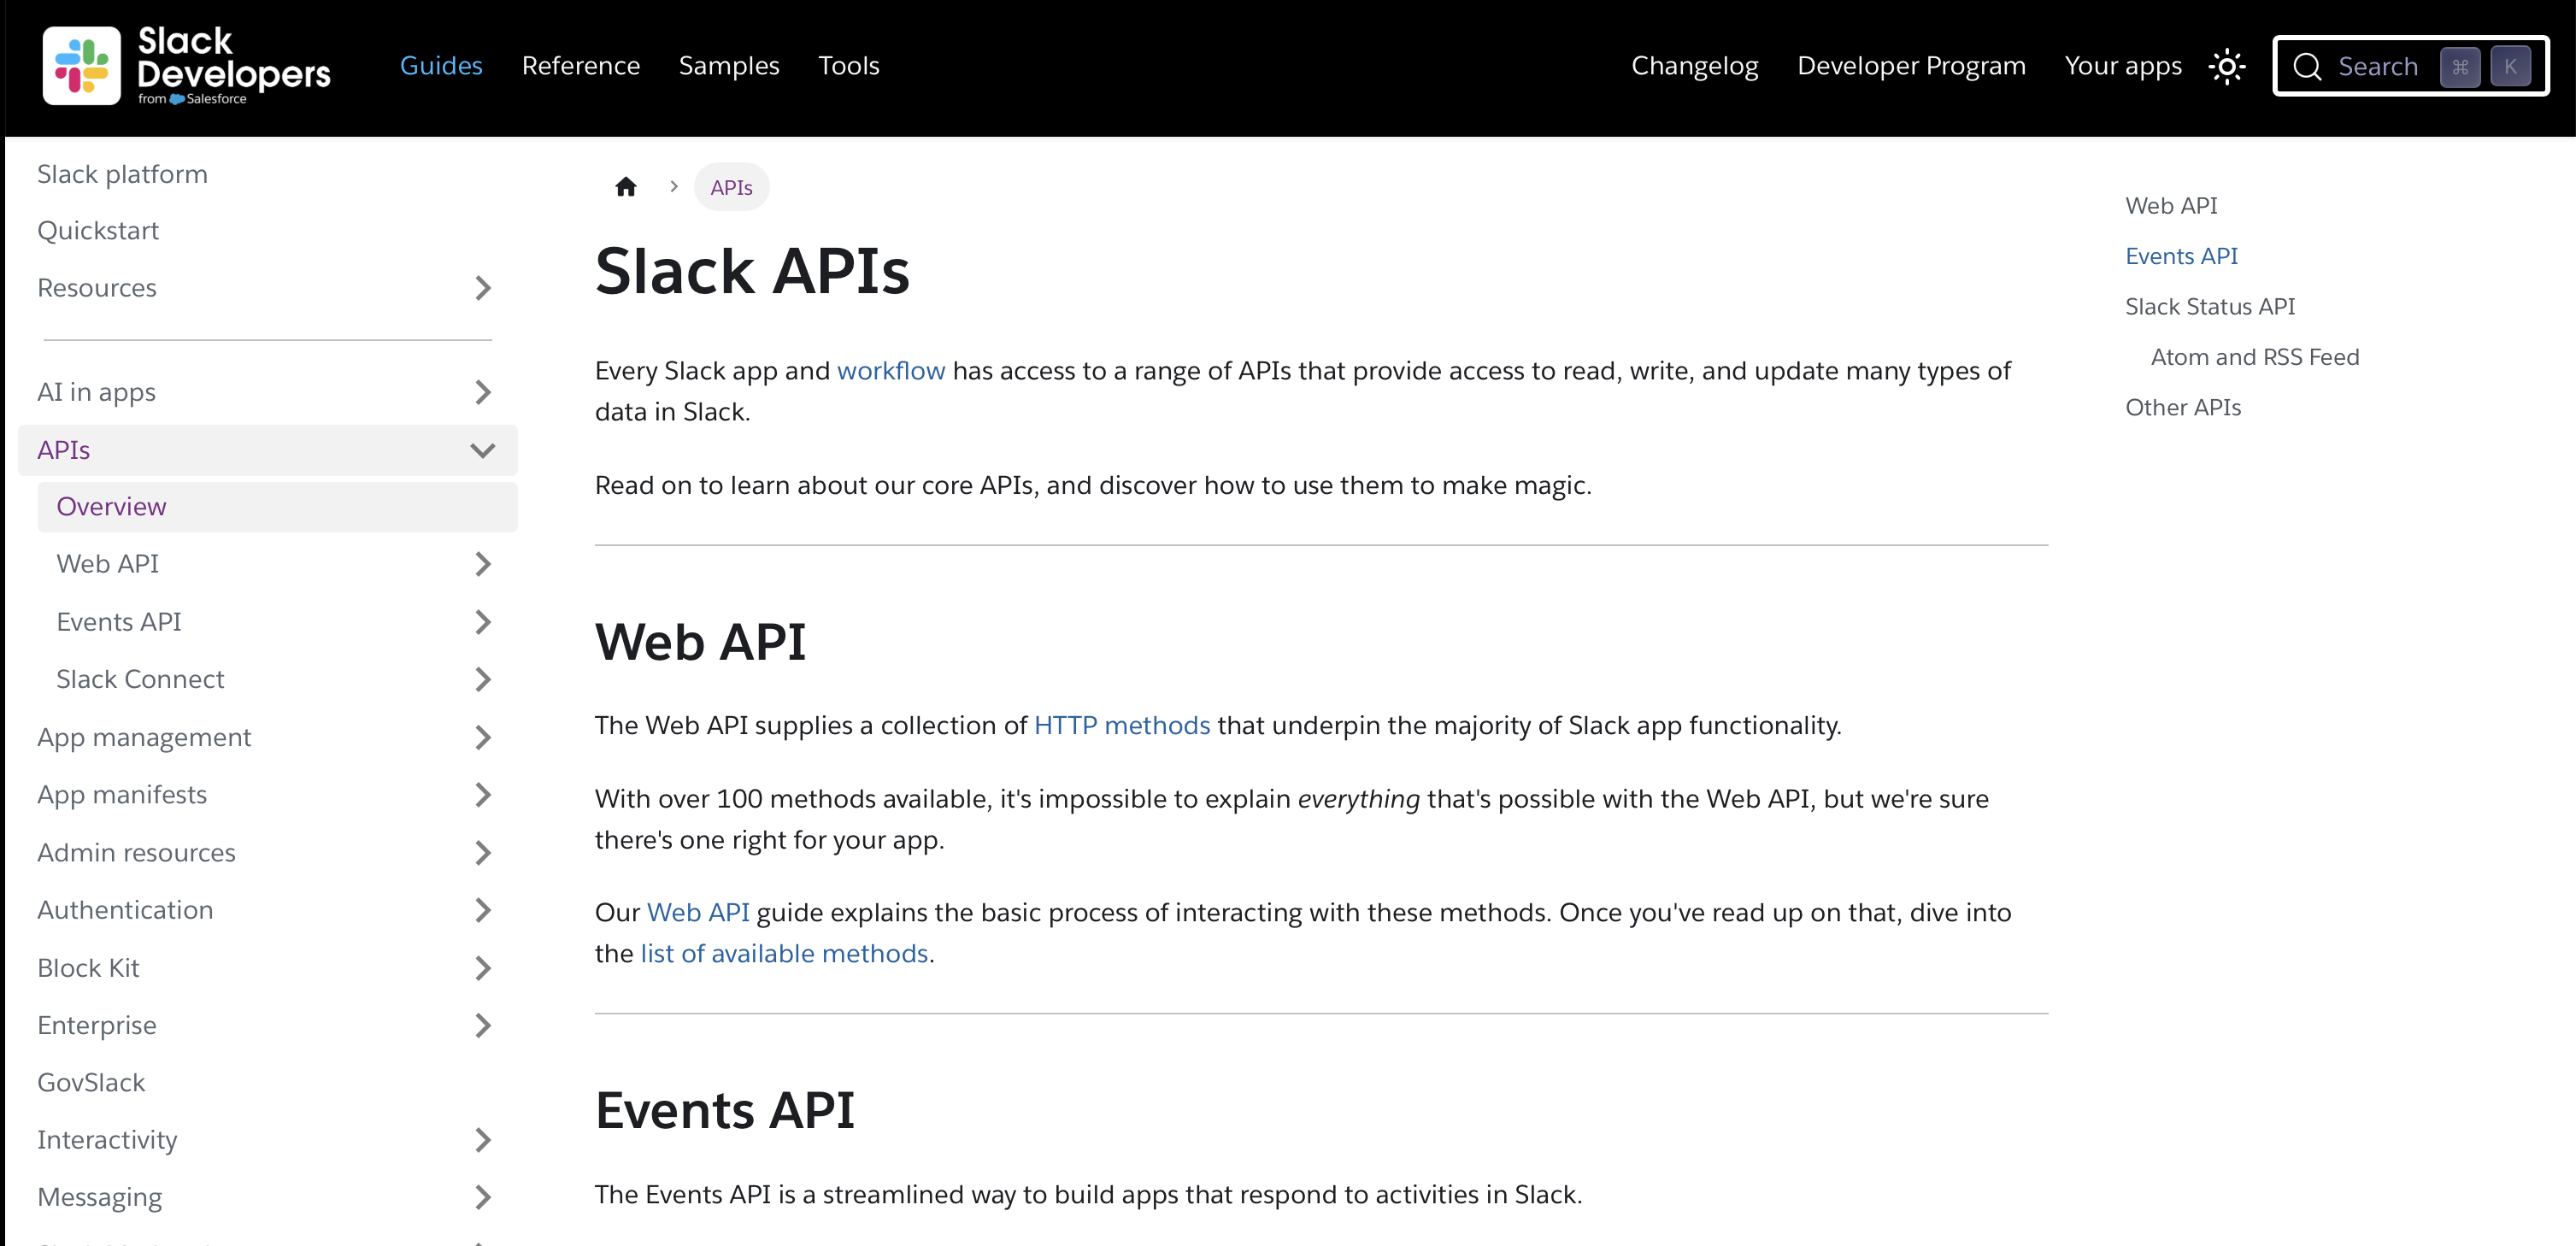Click the breadcrumb separator chevron icon

tap(674, 187)
